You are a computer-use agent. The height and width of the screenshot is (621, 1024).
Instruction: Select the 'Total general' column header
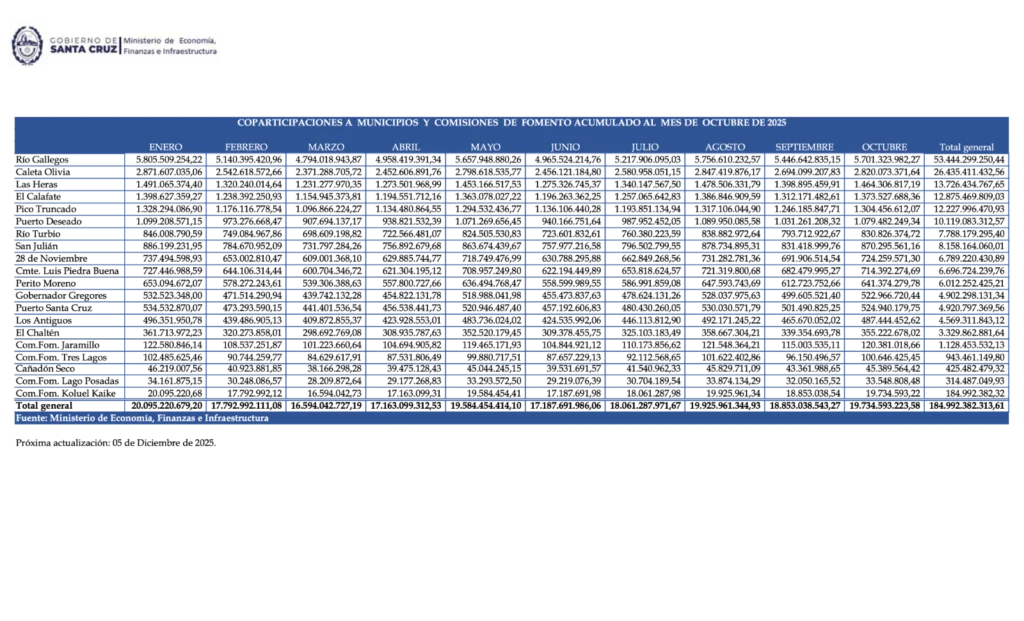pos(966,147)
